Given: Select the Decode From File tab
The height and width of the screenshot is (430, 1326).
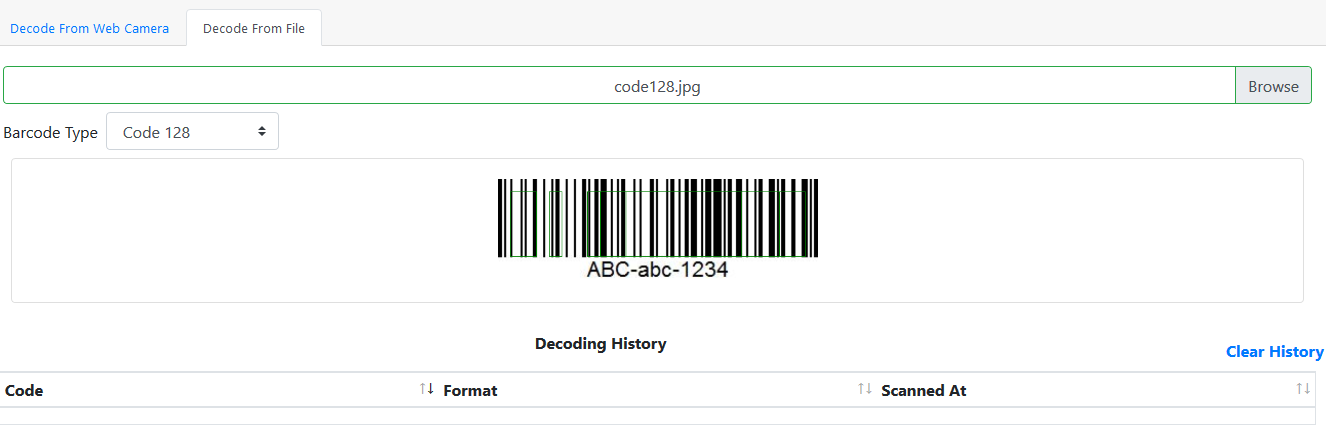Looking at the screenshot, I should 254,28.
